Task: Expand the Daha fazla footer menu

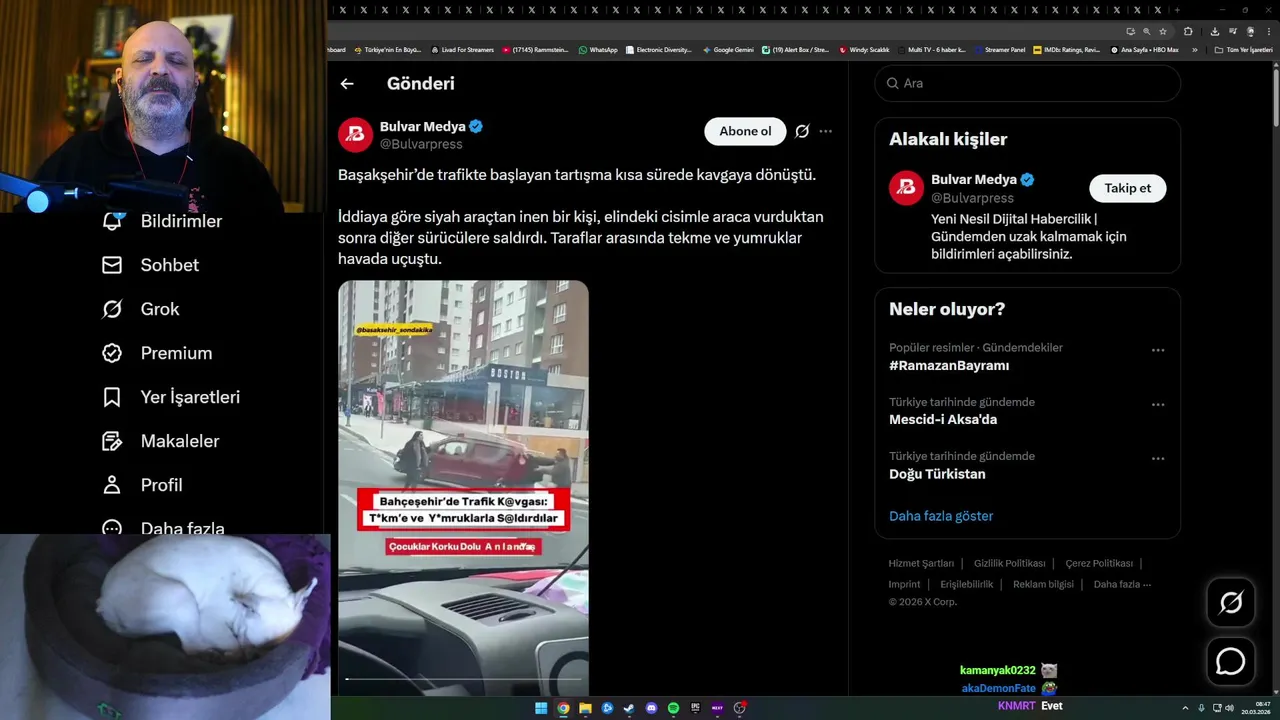Action: [1122, 584]
